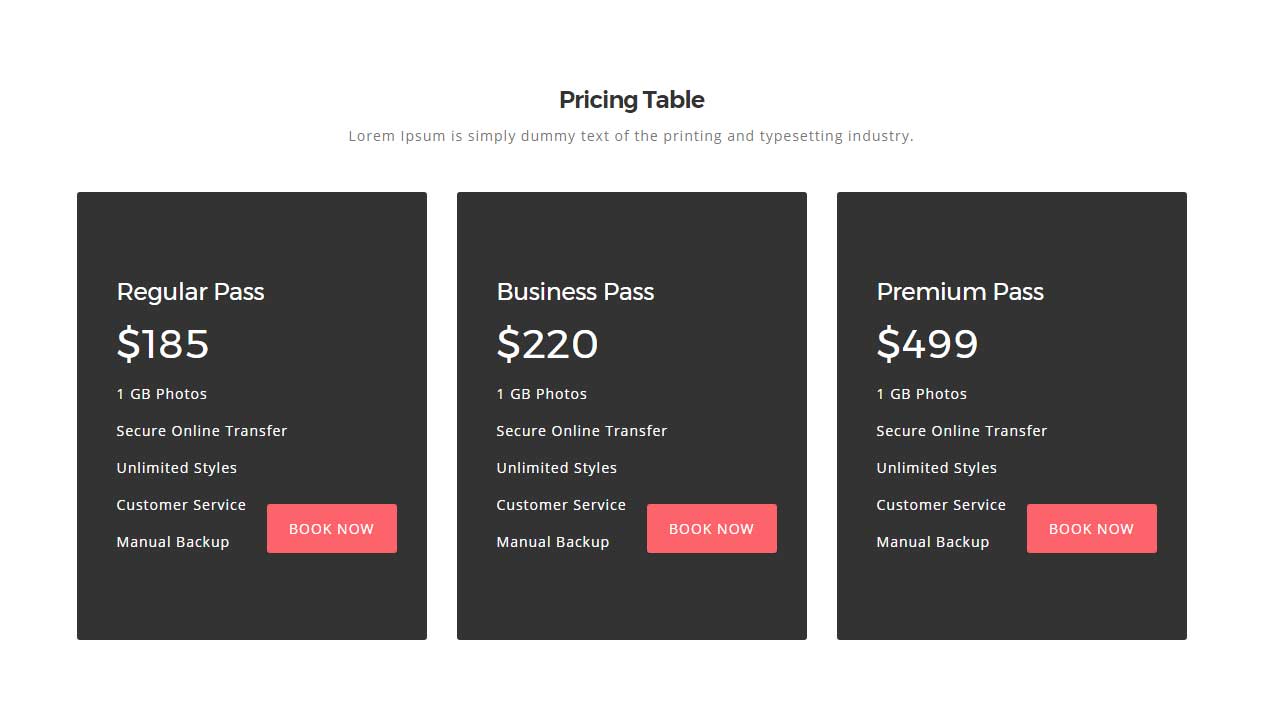Viewport: 1263px width, 718px height.
Task: Click the Pricing Table heading
Action: click(x=631, y=100)
